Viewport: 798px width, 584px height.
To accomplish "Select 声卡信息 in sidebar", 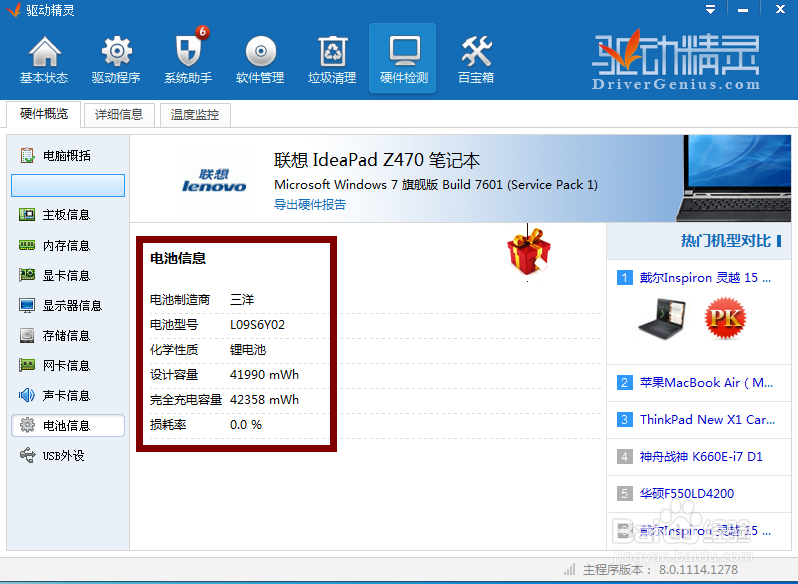I will (67, 395).
